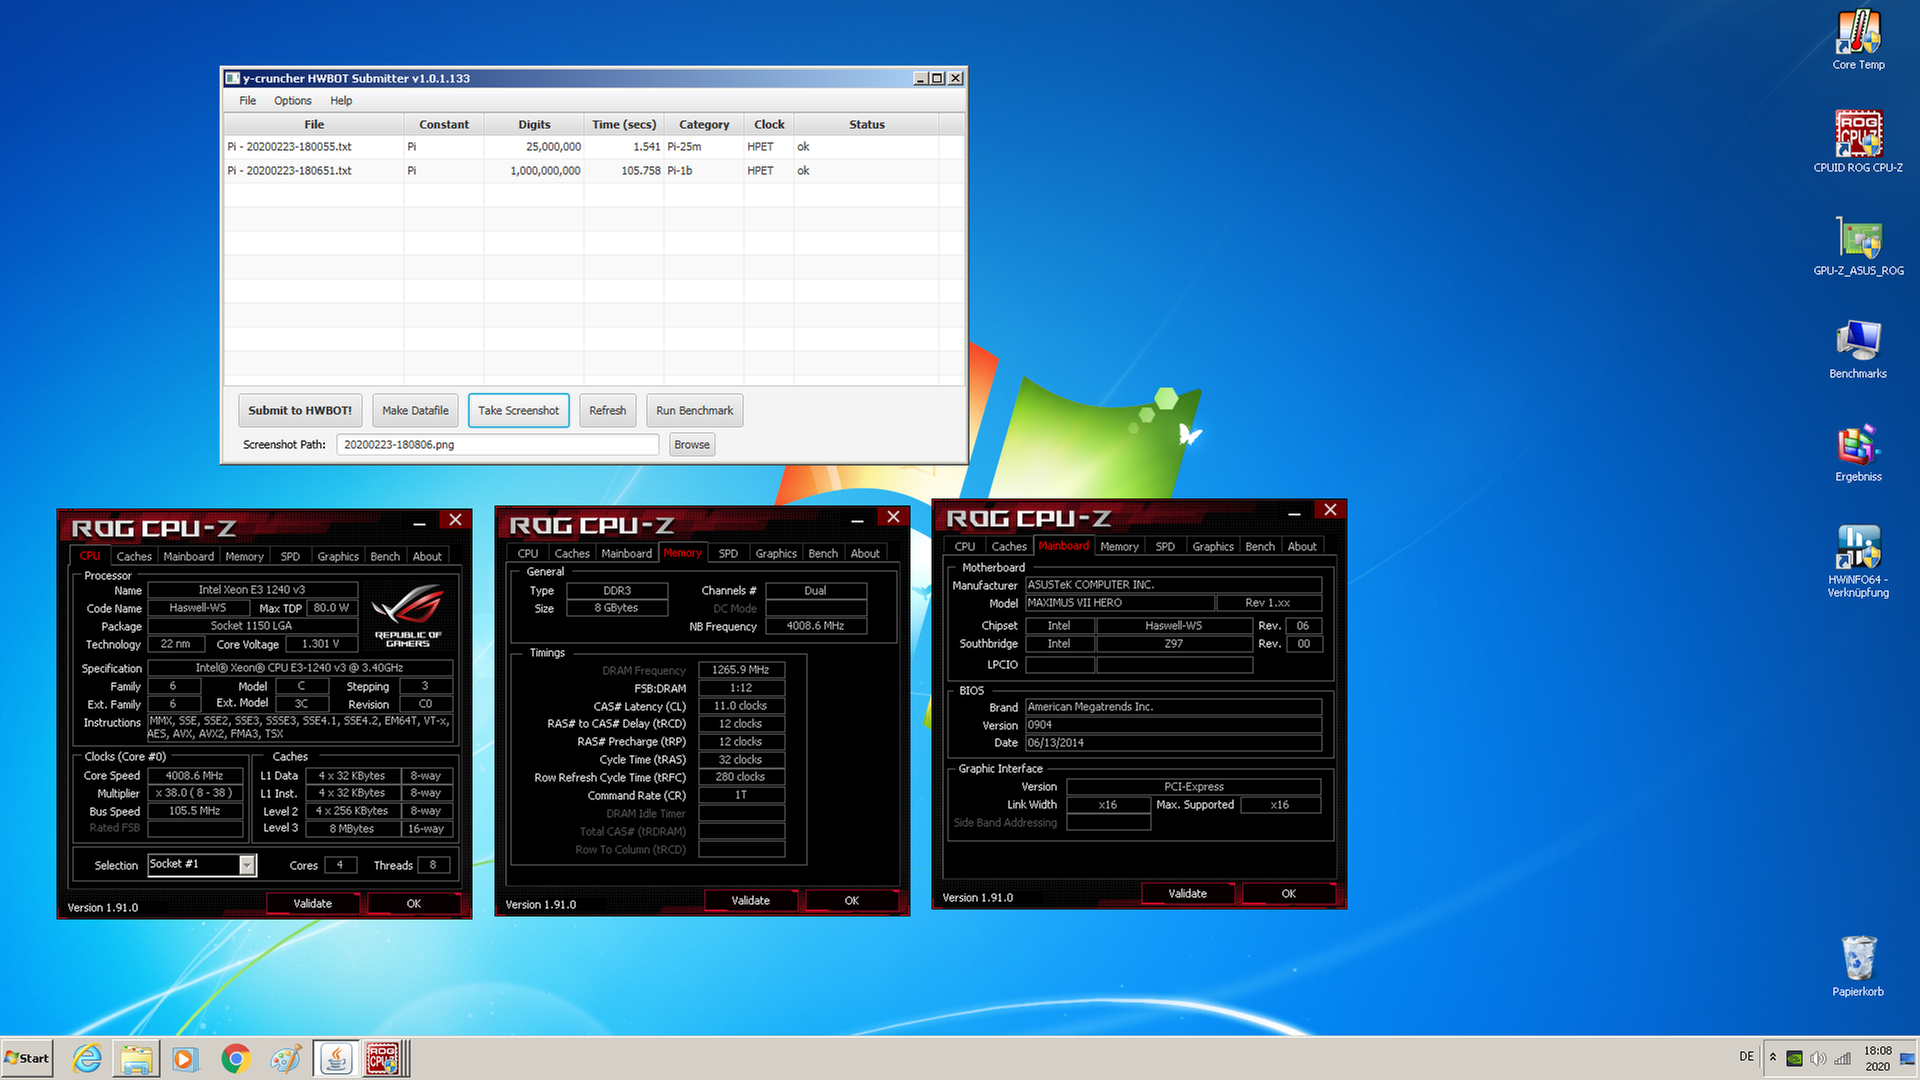Click the Core Speed 4008.6 MHz value

195,775
